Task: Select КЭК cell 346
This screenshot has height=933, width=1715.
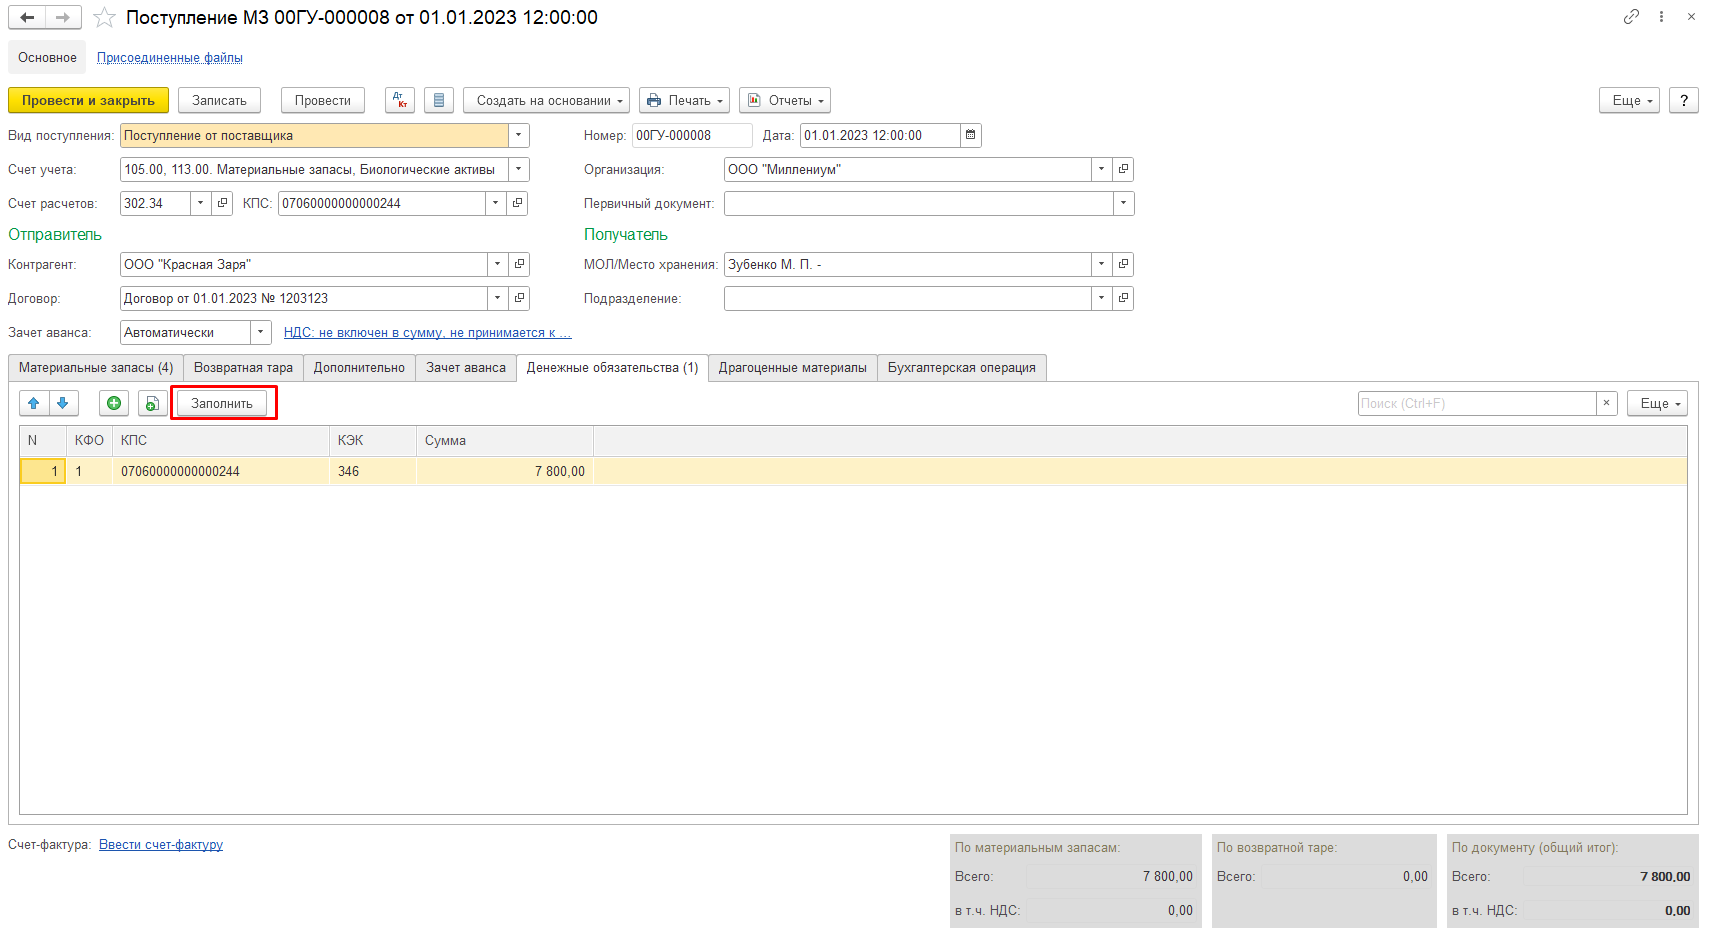Action: click(x=373, y=471)
